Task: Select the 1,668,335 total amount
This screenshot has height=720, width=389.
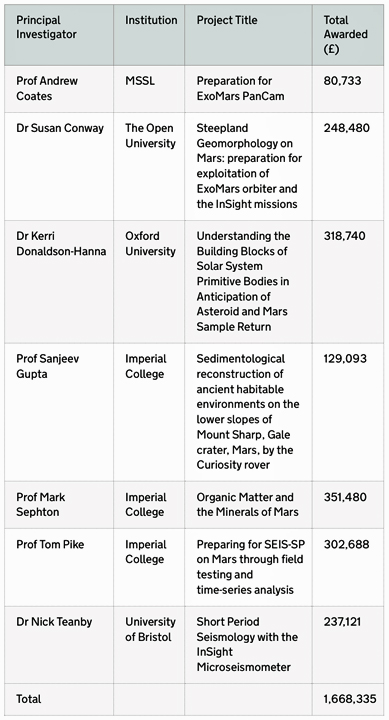Action: point(350,699)
